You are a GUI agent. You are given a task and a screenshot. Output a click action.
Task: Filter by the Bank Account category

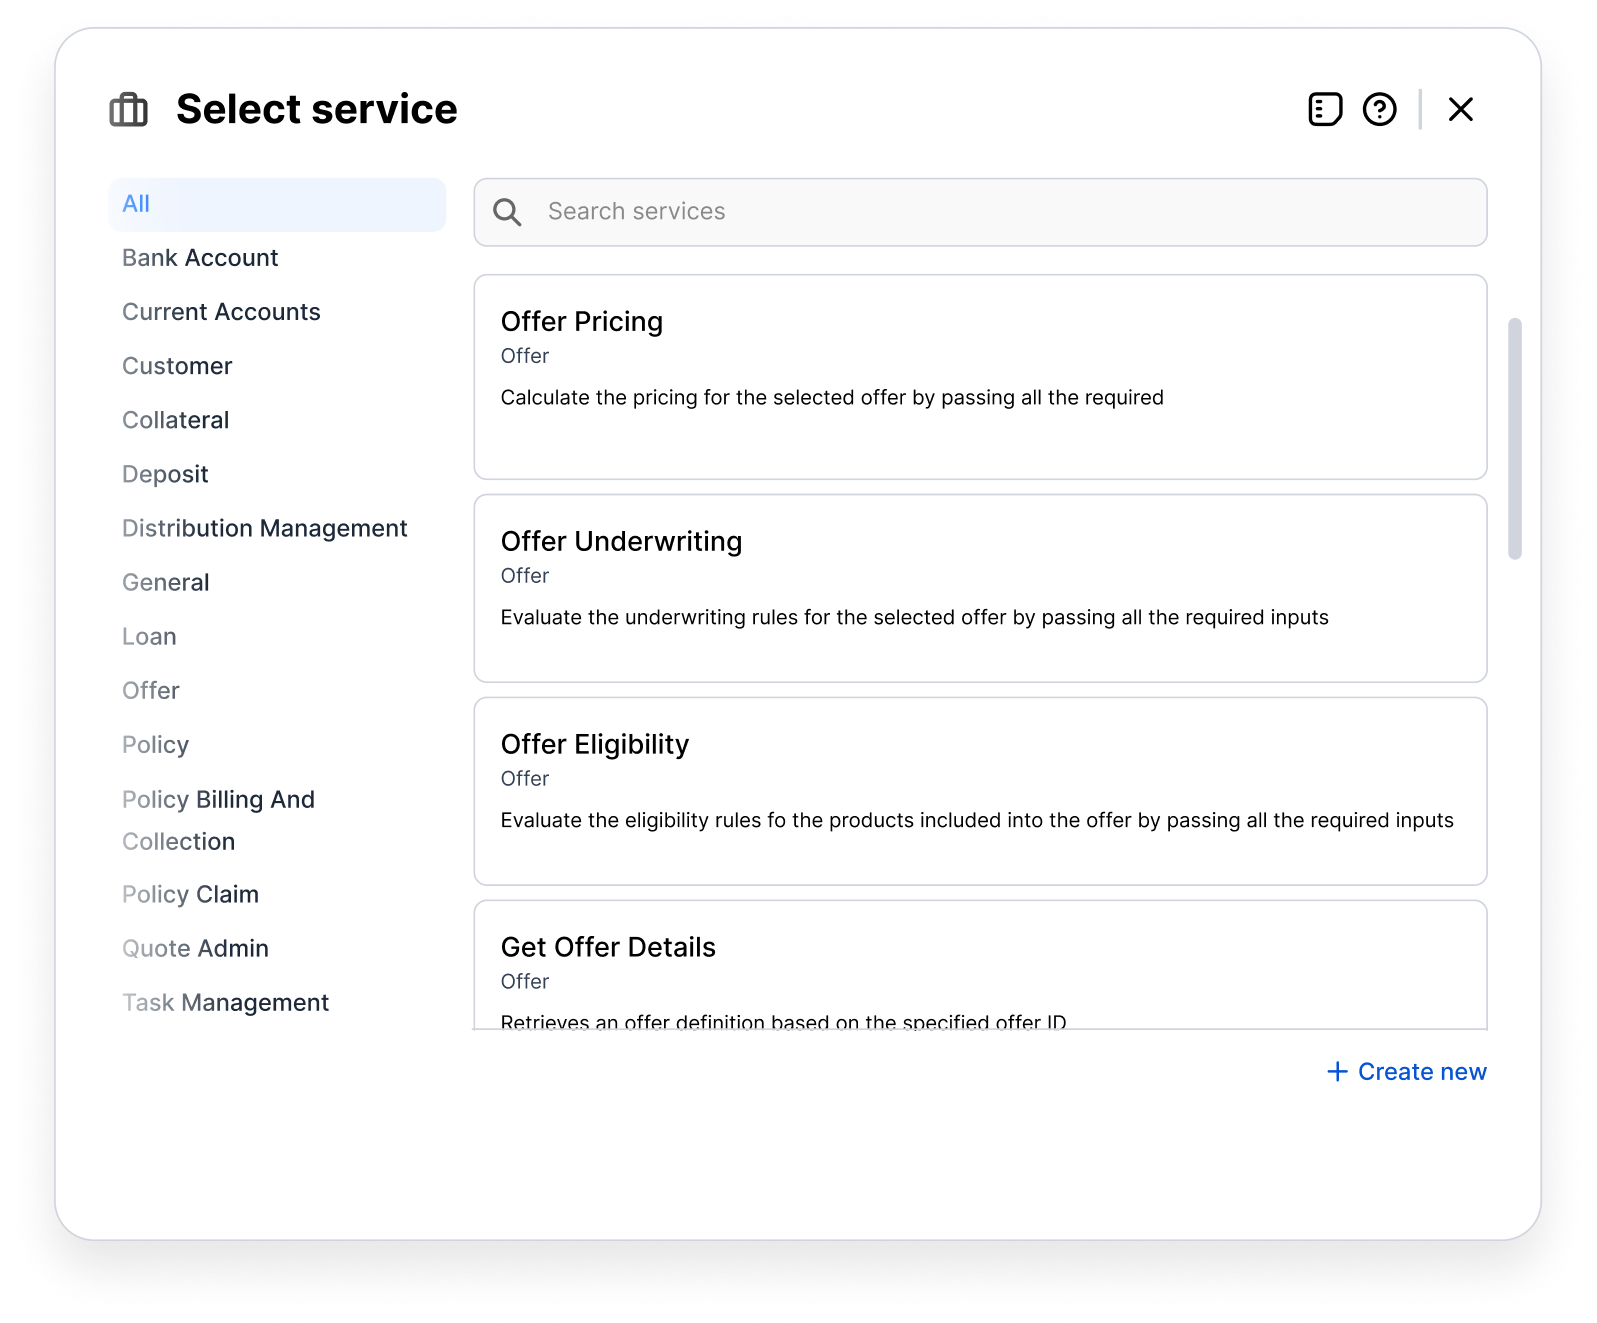tap(200, 258)
